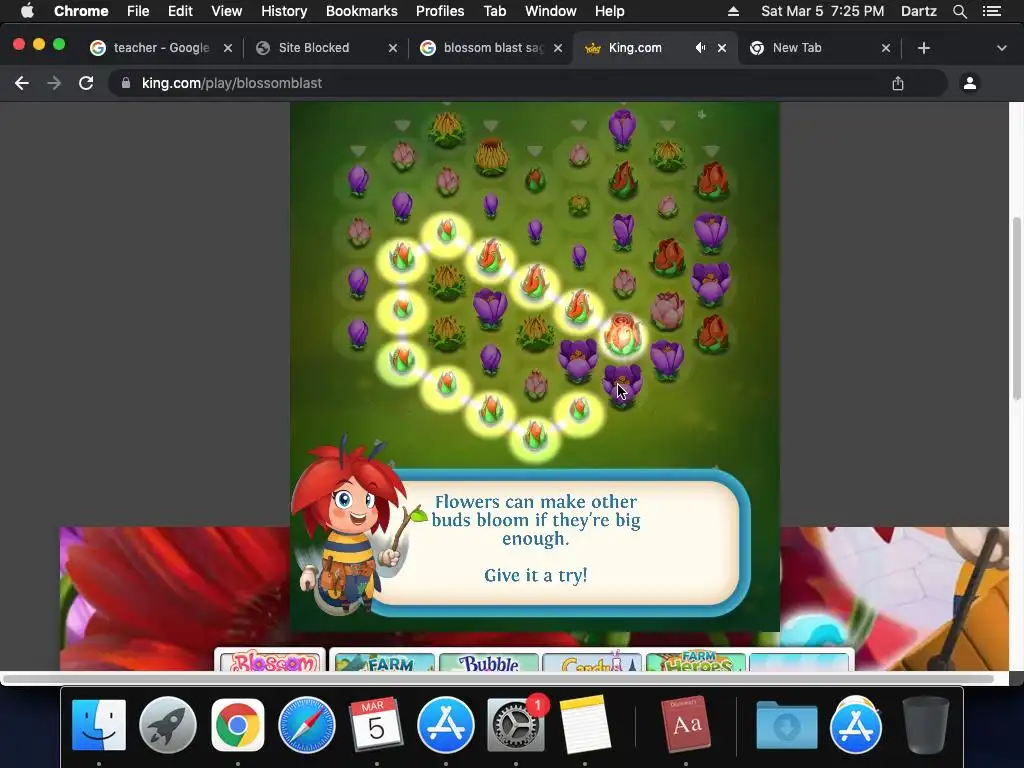Open the Farm game thumbnail

(x=383, y=661)
